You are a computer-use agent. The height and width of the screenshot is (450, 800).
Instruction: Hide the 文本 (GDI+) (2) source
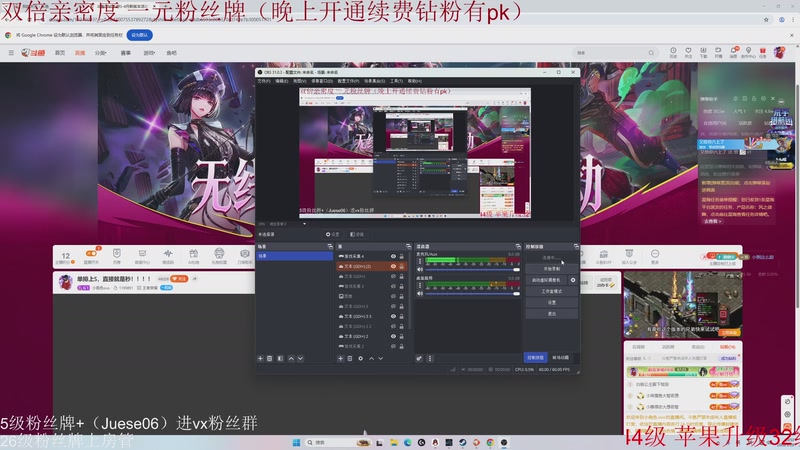pyautogui.click(x=393, y=266)
